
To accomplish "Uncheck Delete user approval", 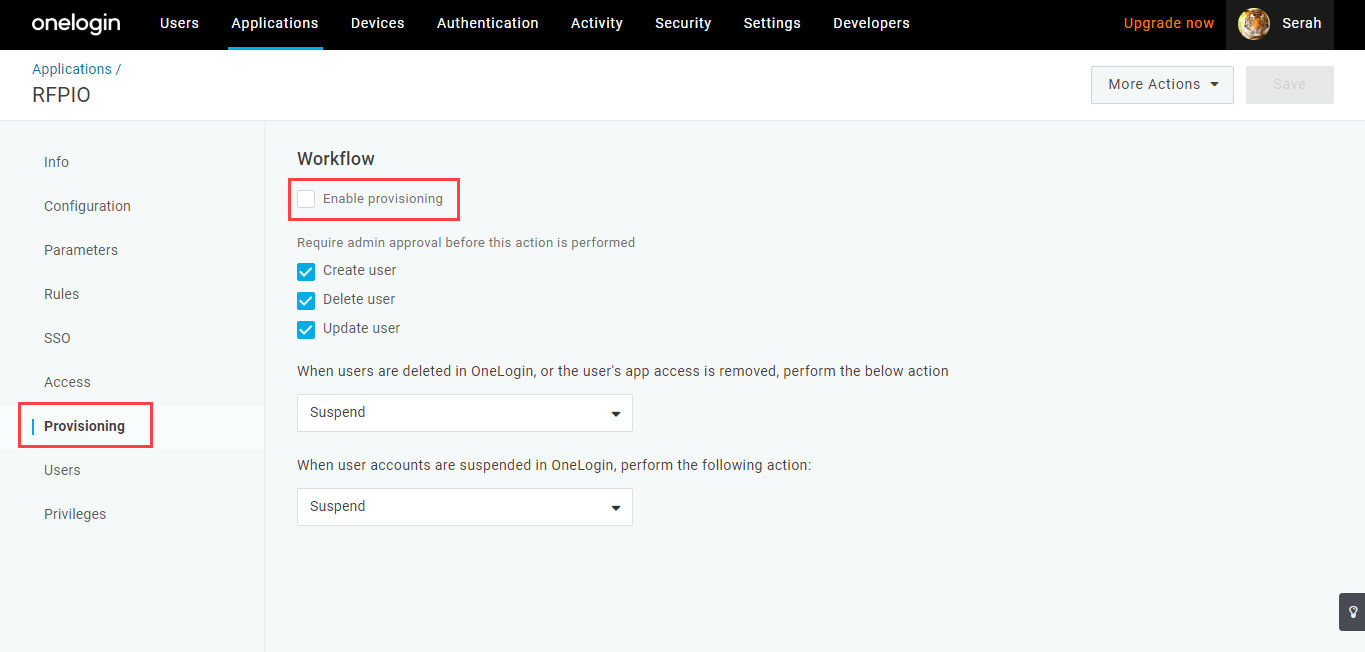I will pyautogui.click(x=306, y=300).
